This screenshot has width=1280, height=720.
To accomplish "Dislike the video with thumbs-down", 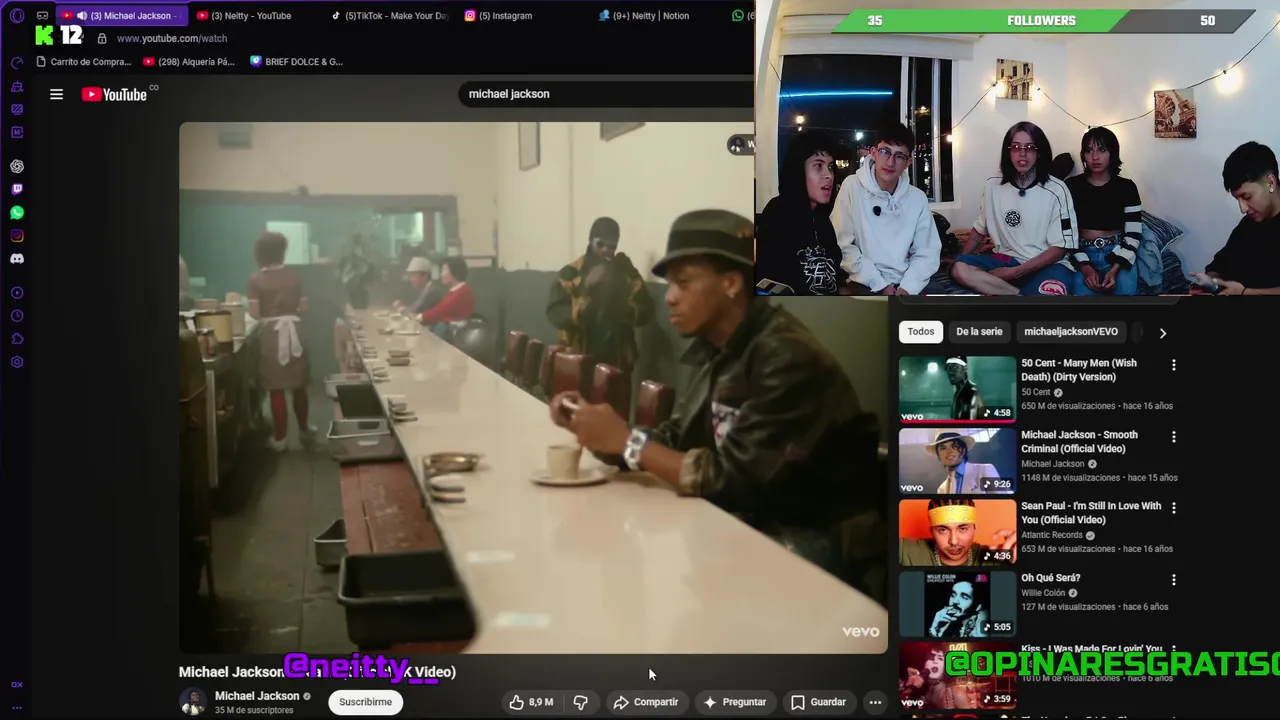I will (580, 702).
